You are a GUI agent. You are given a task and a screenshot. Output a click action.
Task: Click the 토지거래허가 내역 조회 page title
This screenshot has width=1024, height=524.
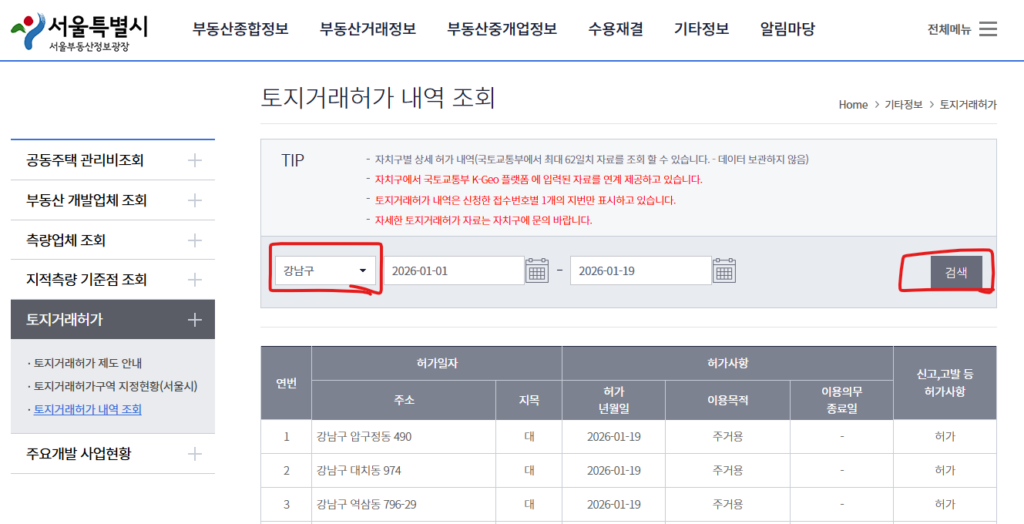point(377,98)
